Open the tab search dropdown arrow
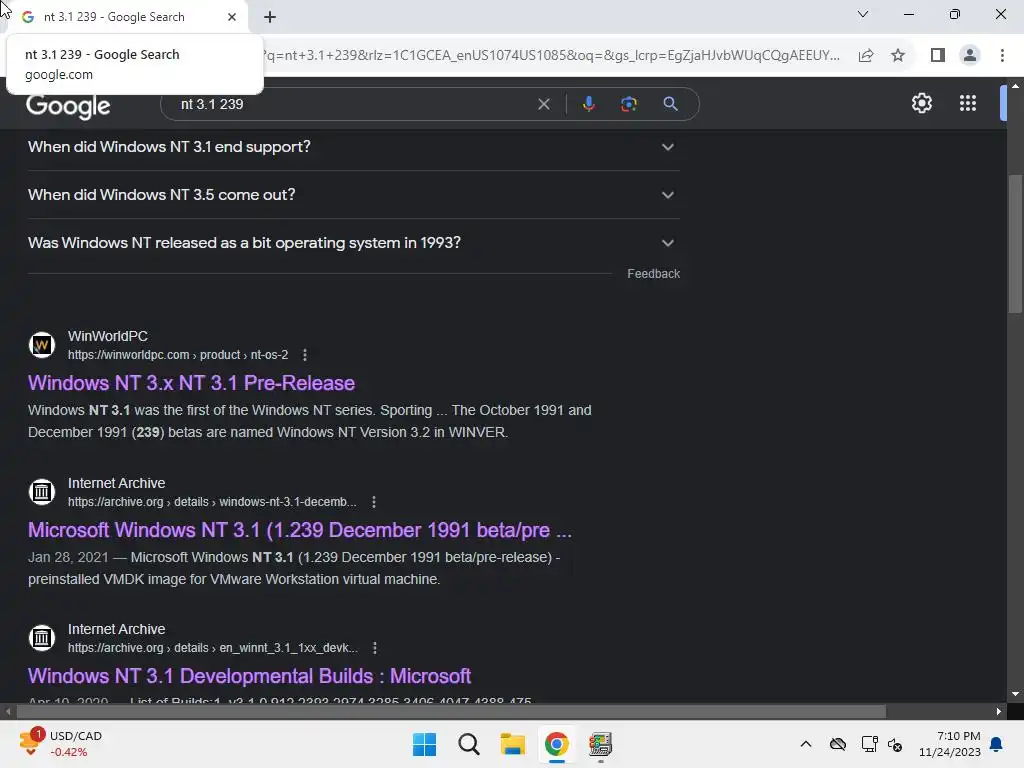This screenshot has height=768, width=1024. pos(863,14)
